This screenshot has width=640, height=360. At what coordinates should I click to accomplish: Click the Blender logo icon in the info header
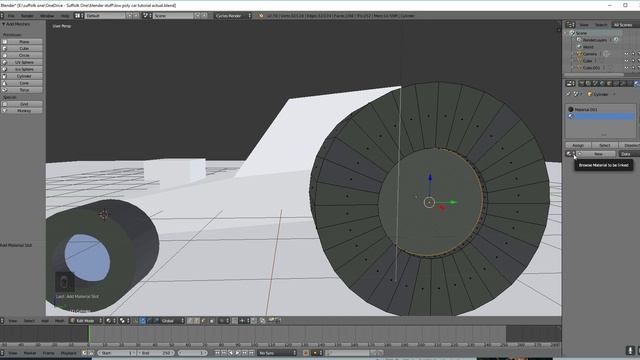click(261, 16)
